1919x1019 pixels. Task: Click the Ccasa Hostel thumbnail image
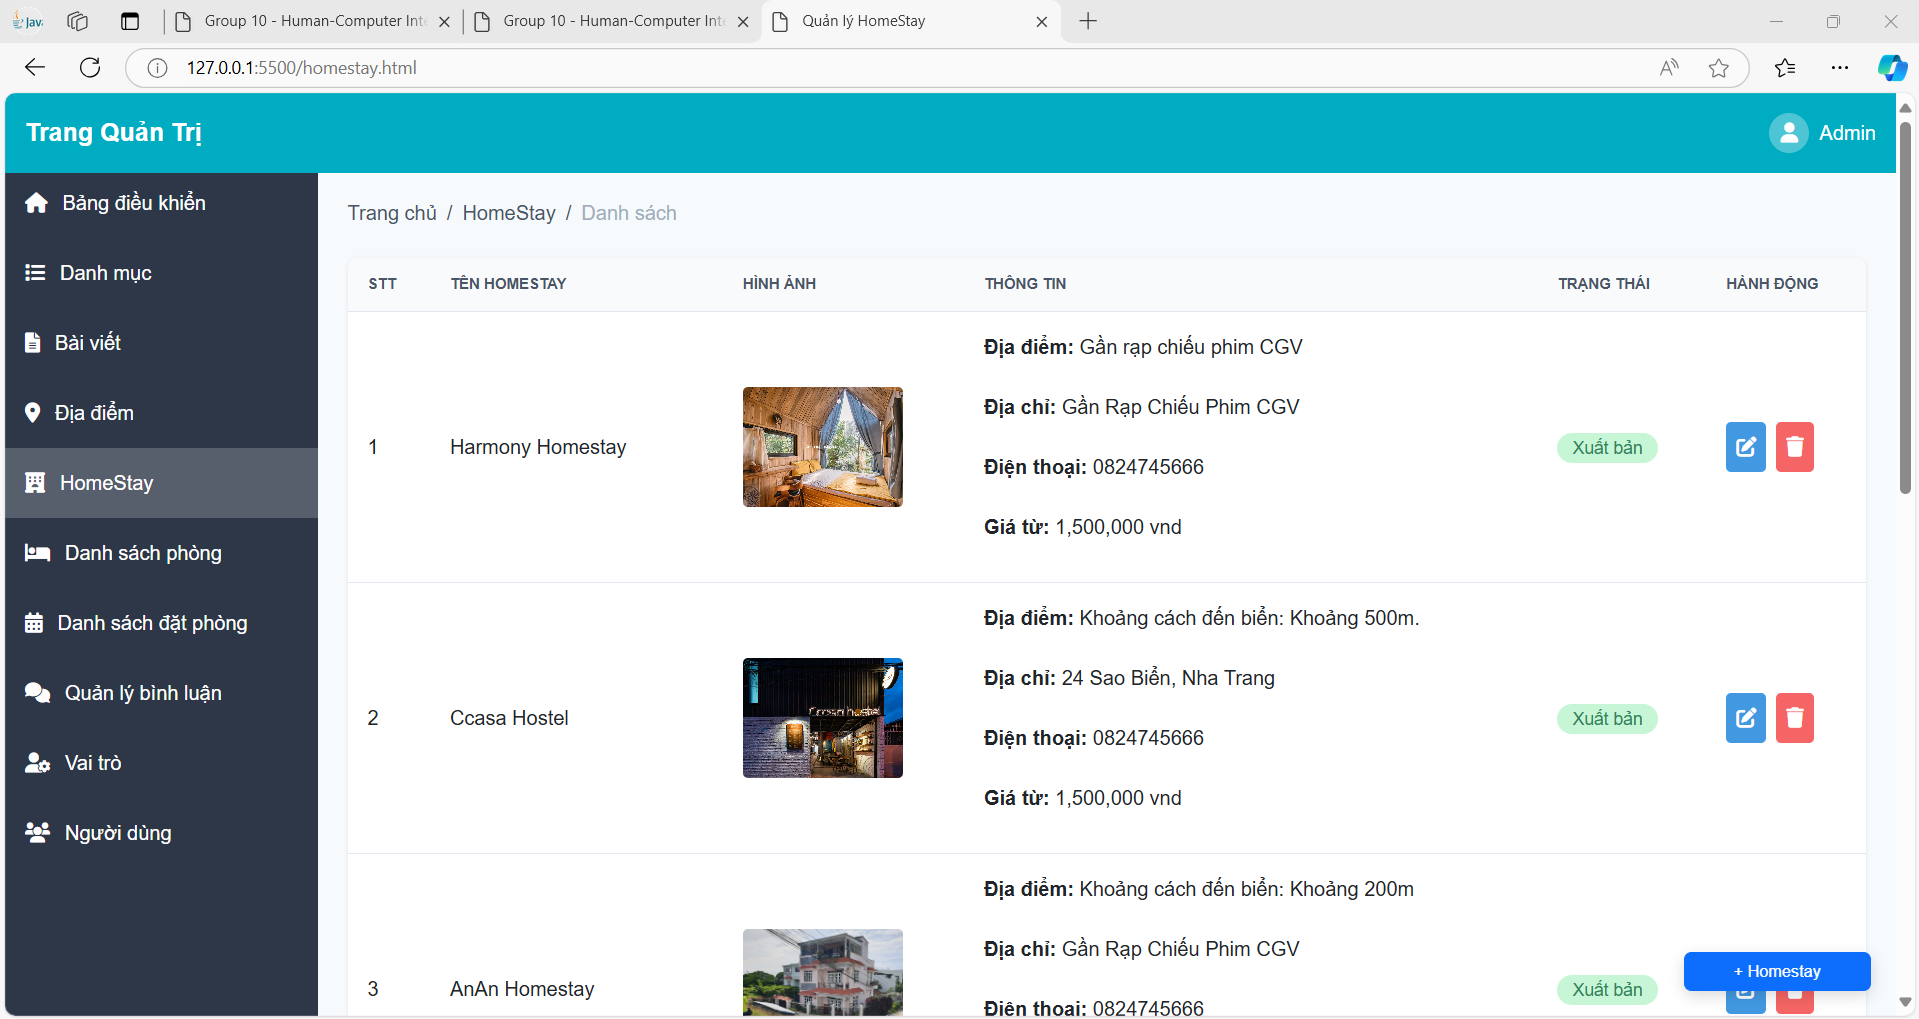point(822,718)
